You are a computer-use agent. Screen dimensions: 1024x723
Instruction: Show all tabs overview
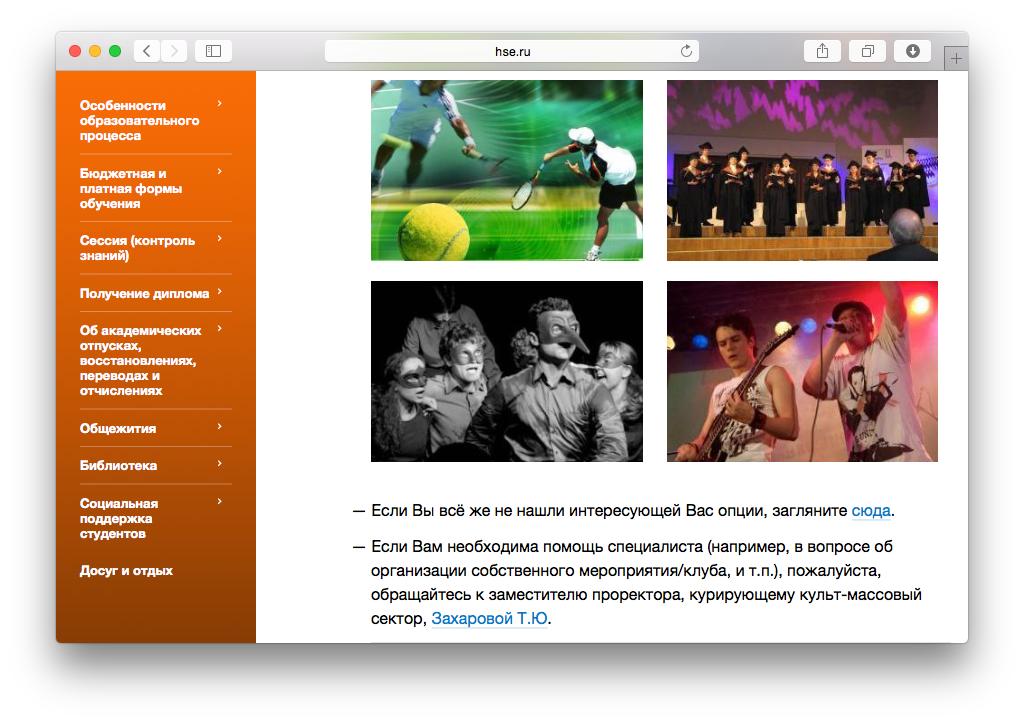tap(867, 51)
